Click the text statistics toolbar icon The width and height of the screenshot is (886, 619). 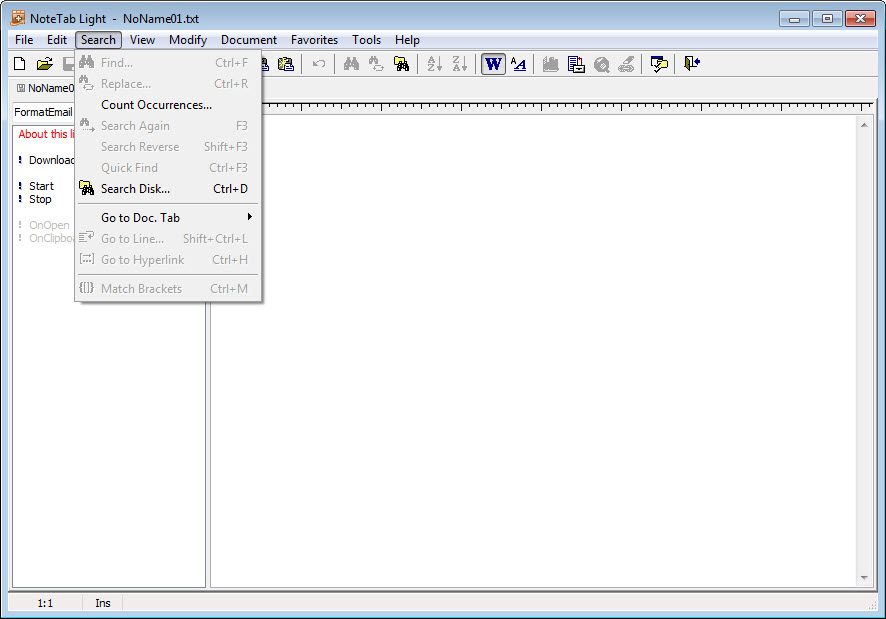coord(550,63)
